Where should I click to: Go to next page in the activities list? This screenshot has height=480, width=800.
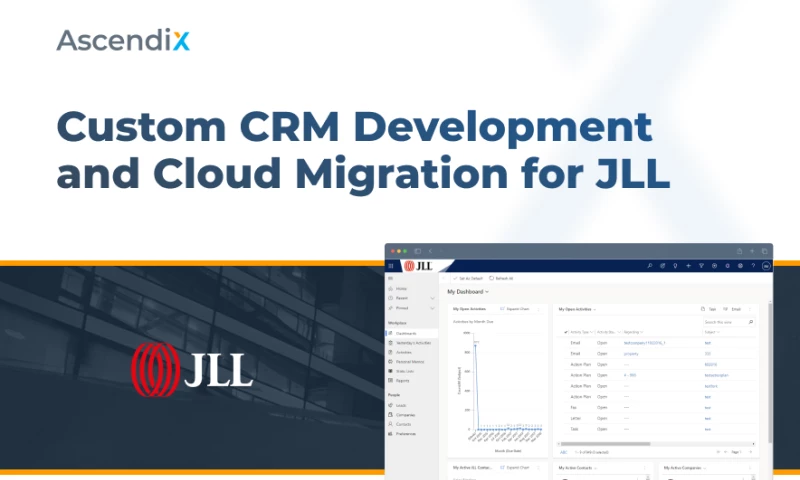[751, 452]
